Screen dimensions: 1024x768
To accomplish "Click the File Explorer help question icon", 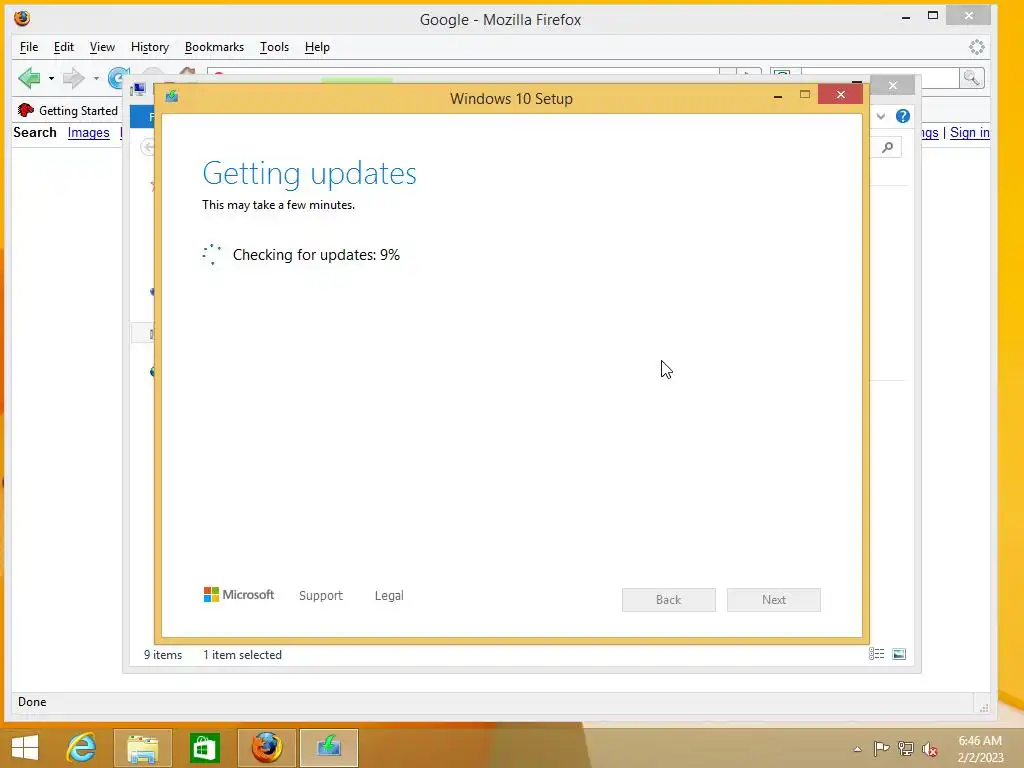I will [903, 116].
